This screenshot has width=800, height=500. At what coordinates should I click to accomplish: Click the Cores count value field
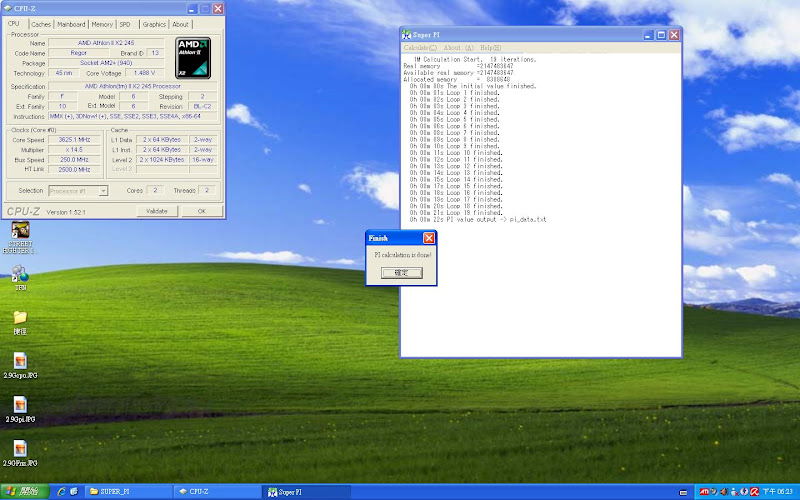(x=155, y=190)
